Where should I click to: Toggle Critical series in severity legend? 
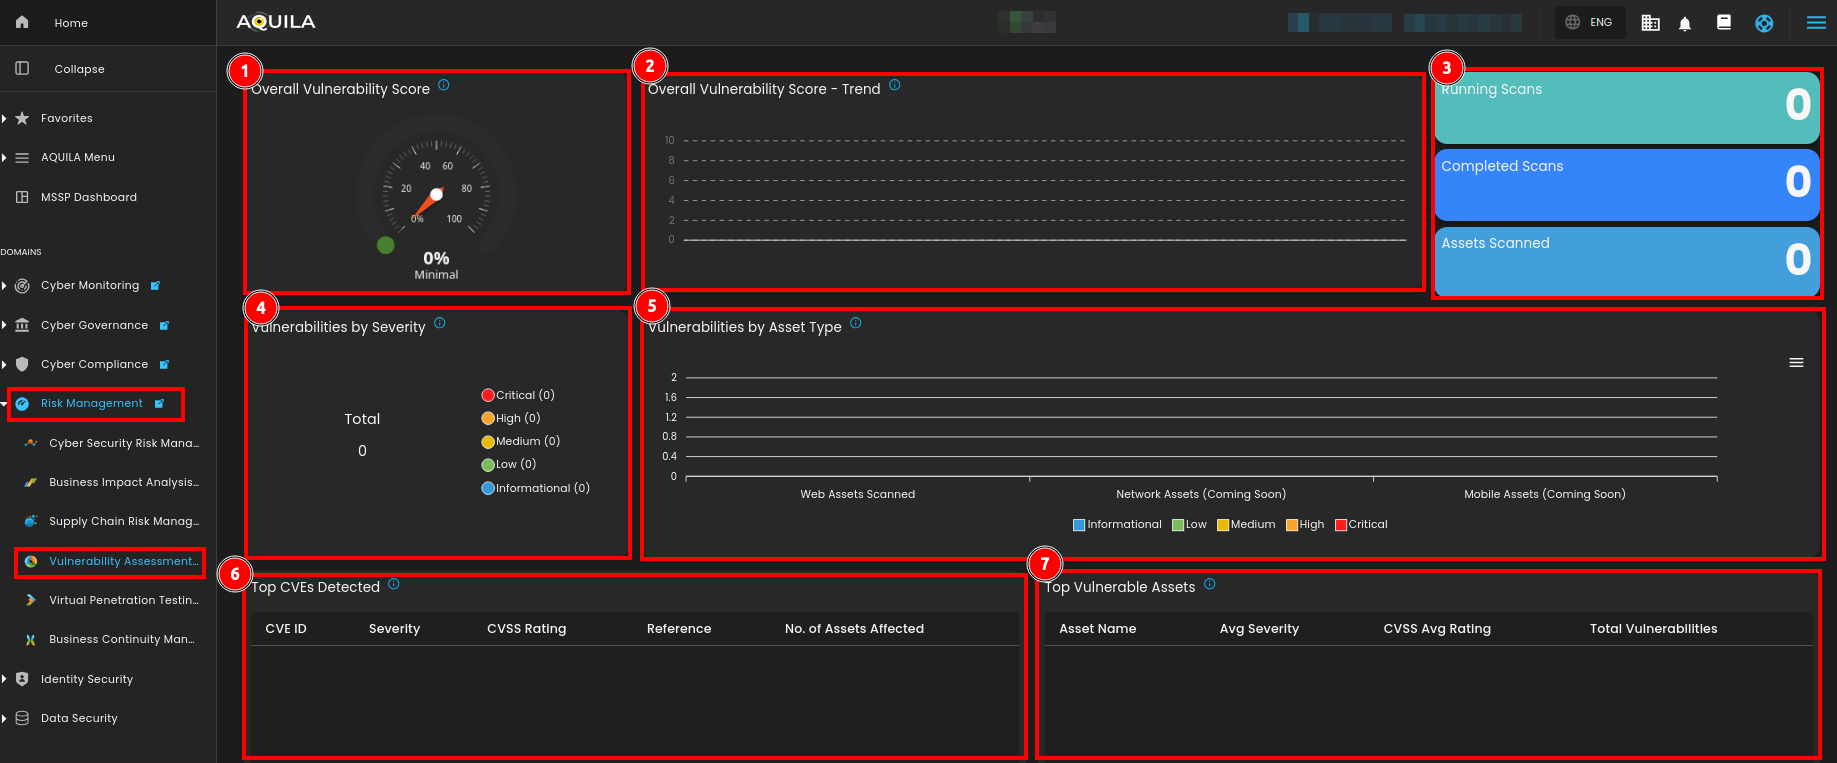(x=518, y=395)
